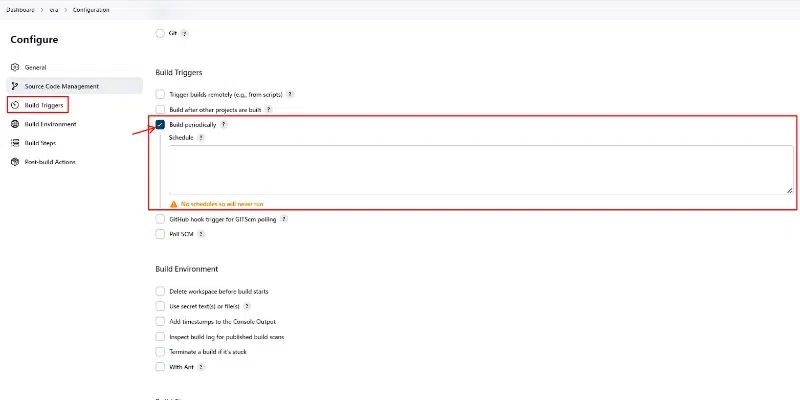This screenshot has width=800, height=400.
Task: Click inside the Schedule text area
Action: tap(480, 168)
